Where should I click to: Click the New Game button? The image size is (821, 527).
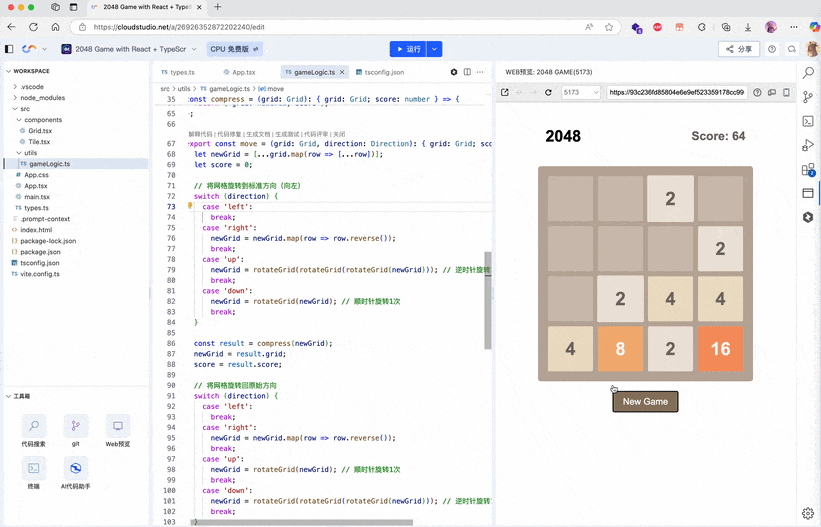pyautogui.click(x=645, y=401)
